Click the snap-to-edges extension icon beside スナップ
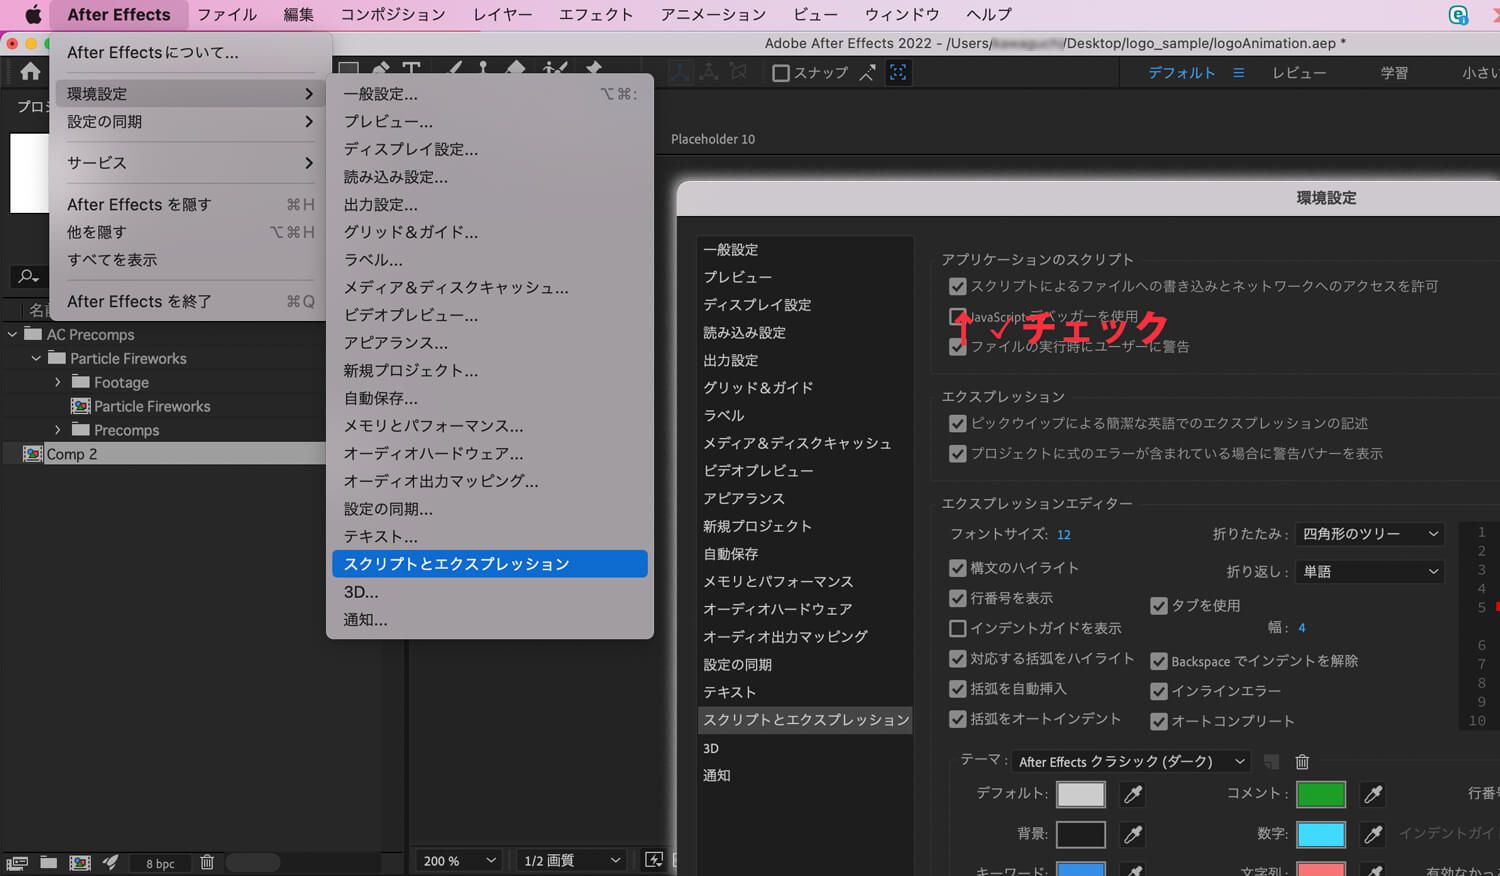Screen dimensions: 1500x876 click(867, 72)
